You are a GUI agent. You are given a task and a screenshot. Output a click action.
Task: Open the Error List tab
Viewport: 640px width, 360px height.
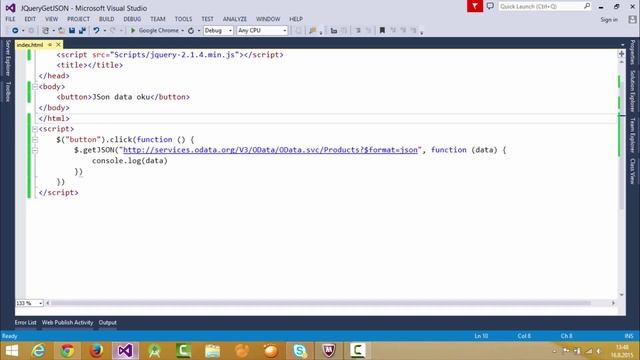[25, 322]
